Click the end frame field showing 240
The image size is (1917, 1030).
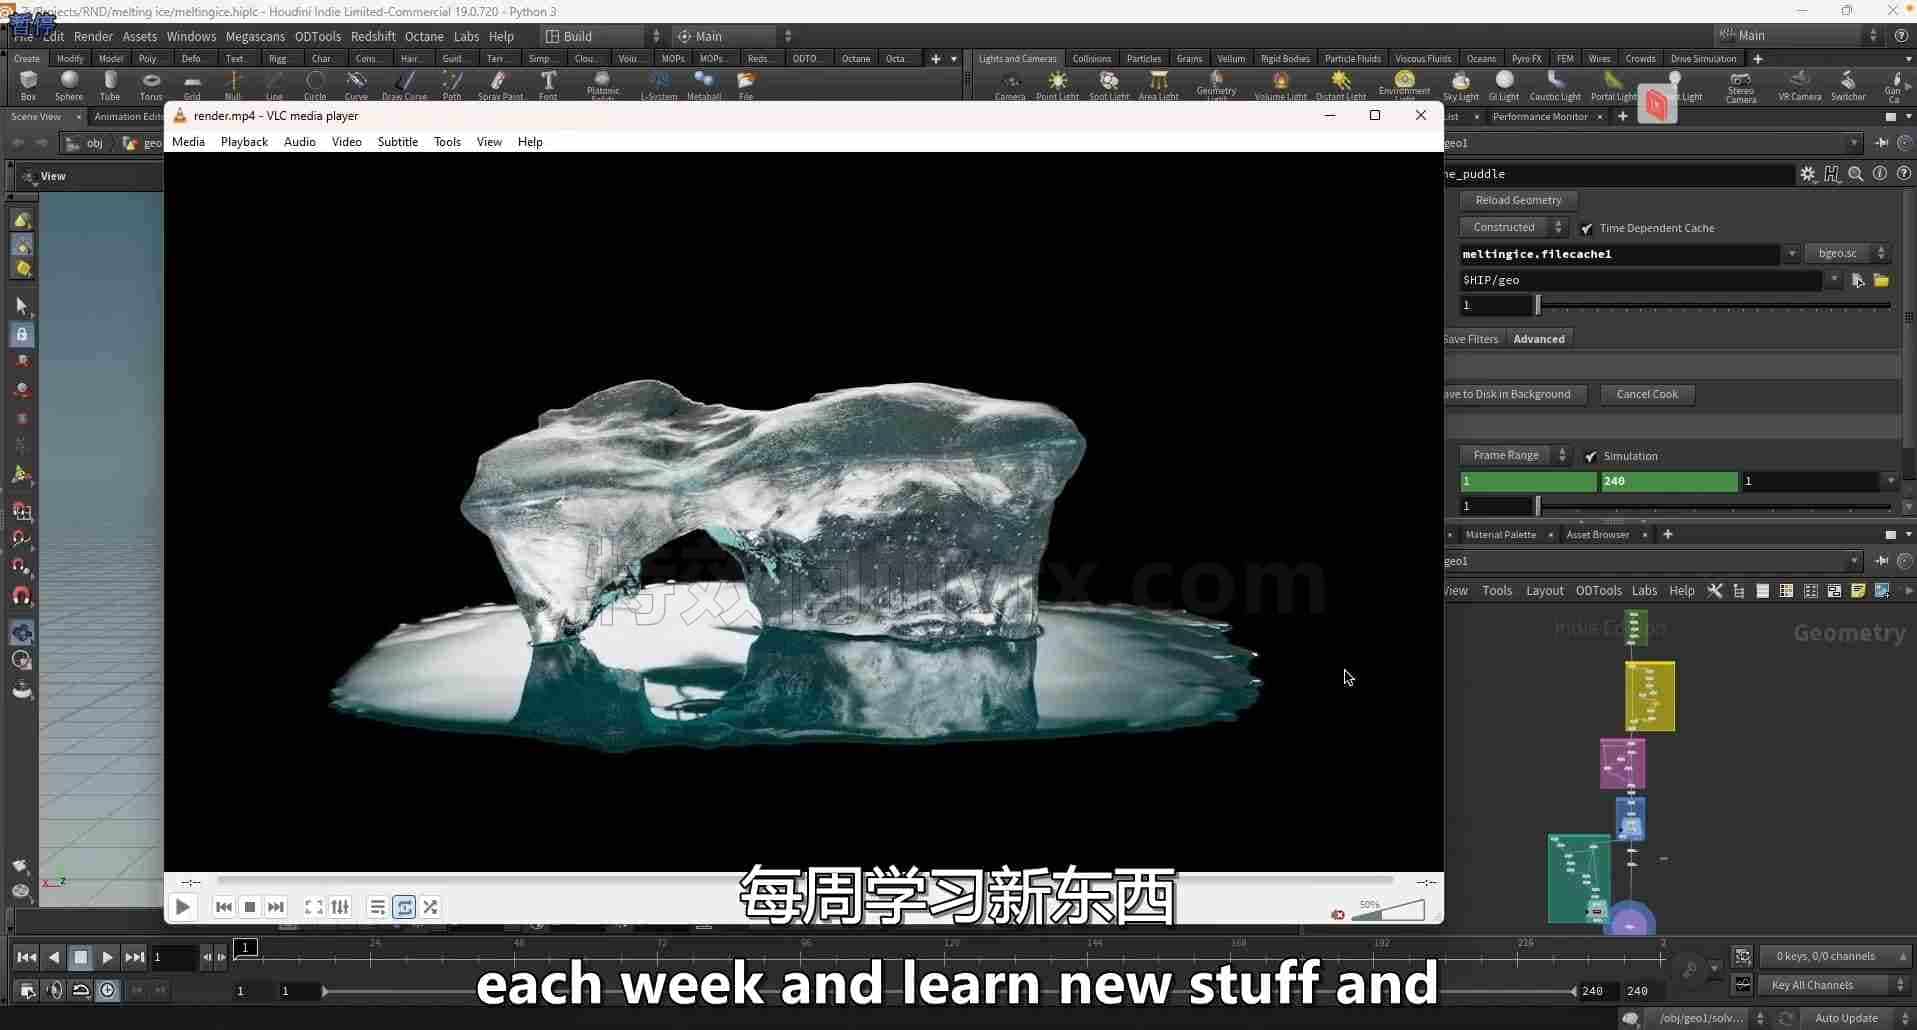tap(1669, 481)
